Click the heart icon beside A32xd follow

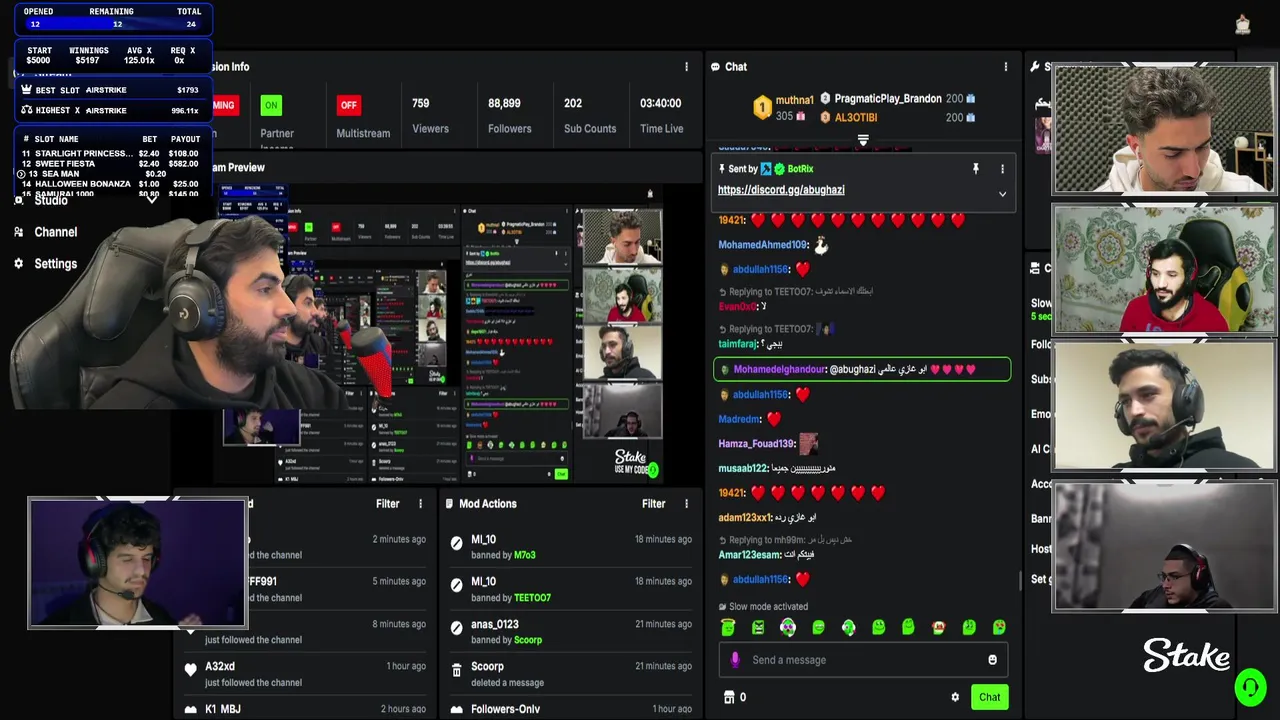tap(190, 670)
